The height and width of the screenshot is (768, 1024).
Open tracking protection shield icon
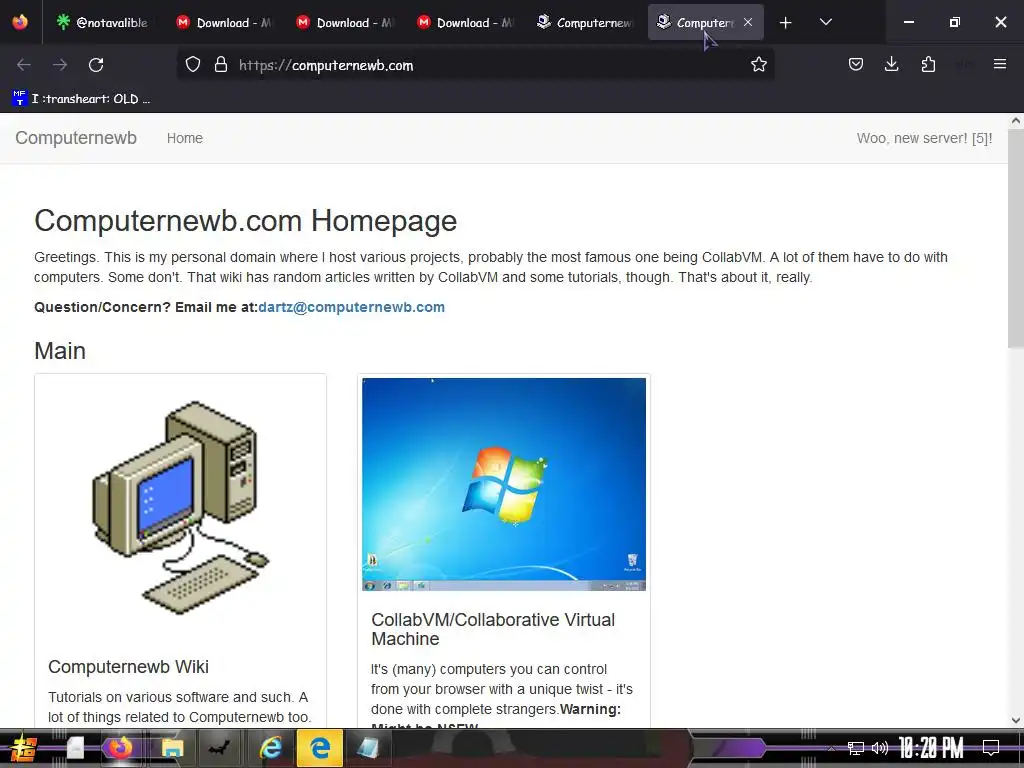[193, 65]
